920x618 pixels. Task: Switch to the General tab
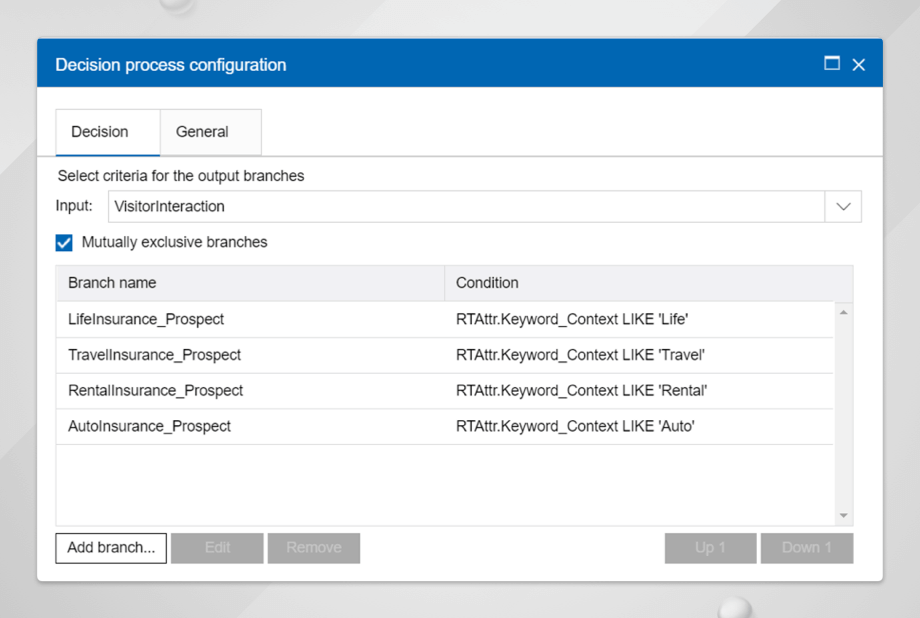203,131
